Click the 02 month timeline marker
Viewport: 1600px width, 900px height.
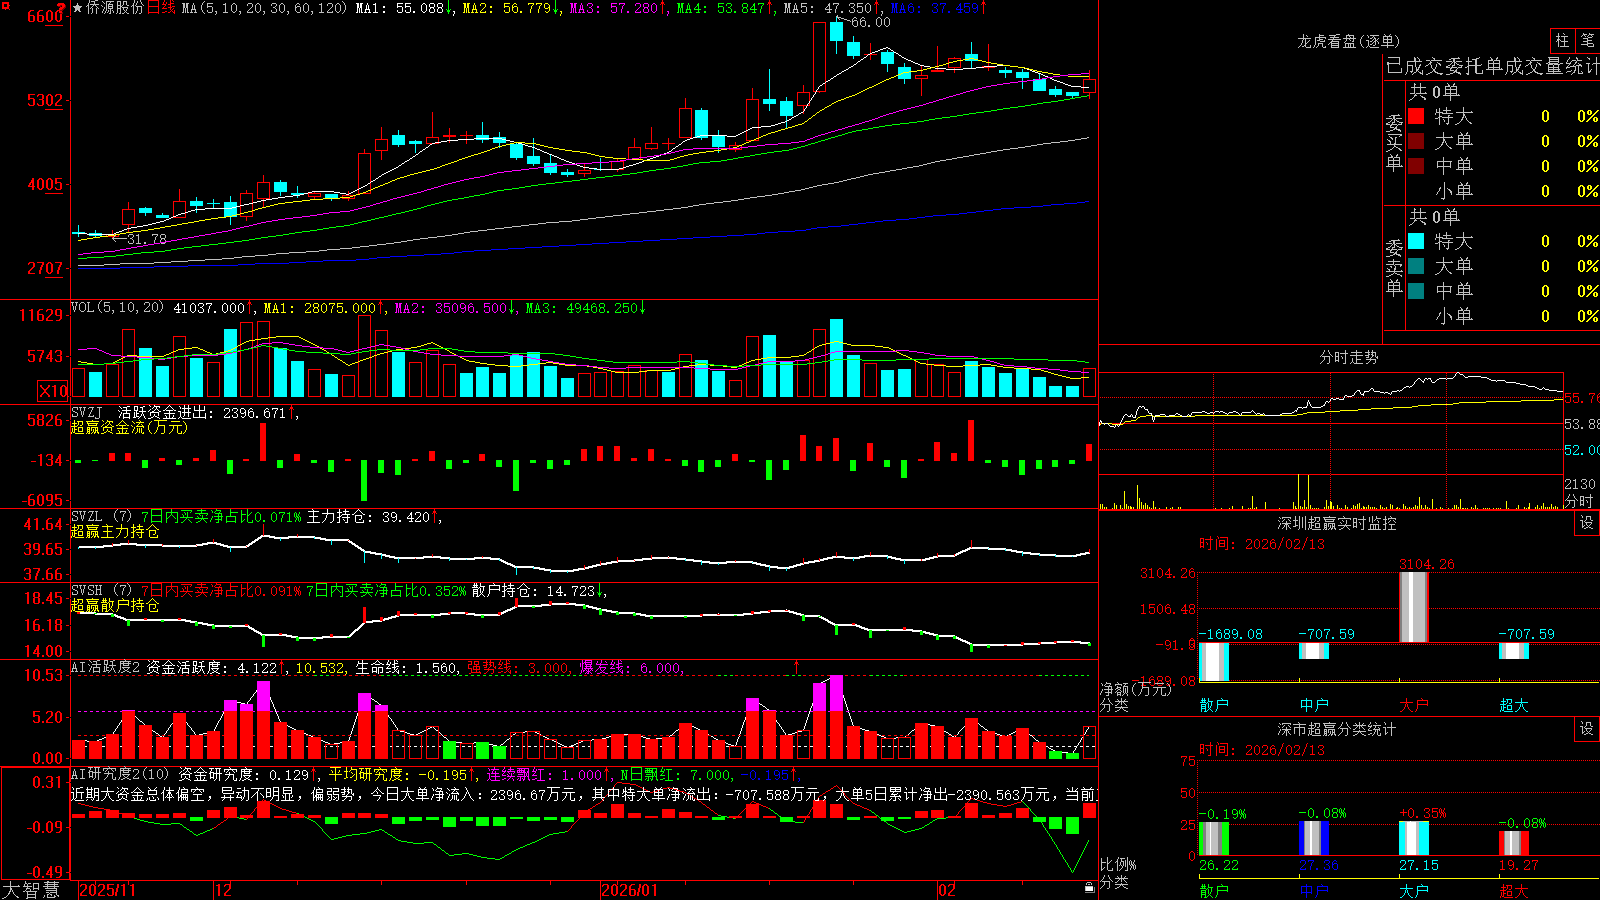947,890
